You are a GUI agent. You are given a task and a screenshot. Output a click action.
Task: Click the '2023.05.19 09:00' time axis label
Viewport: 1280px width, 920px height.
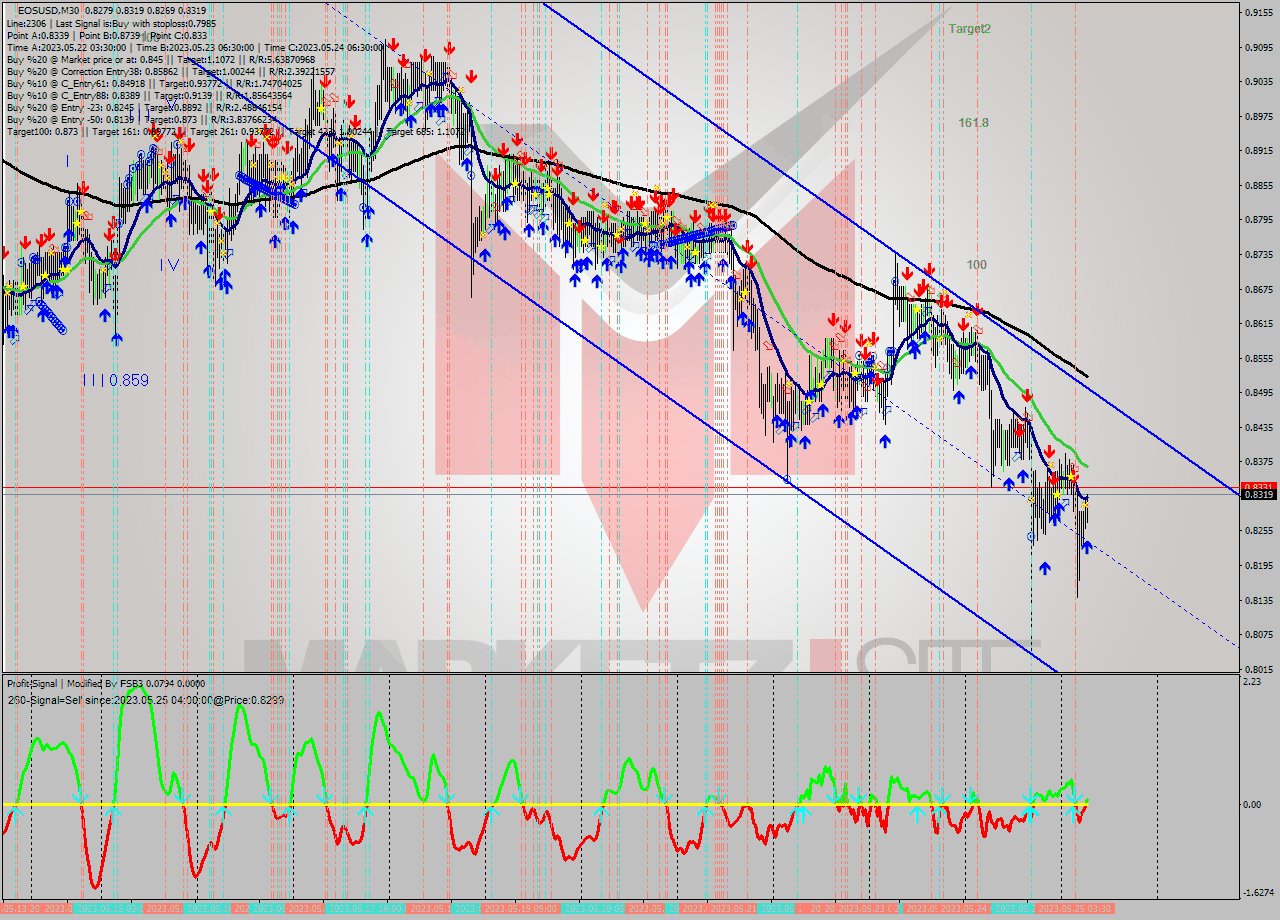(x=520, y=909)
